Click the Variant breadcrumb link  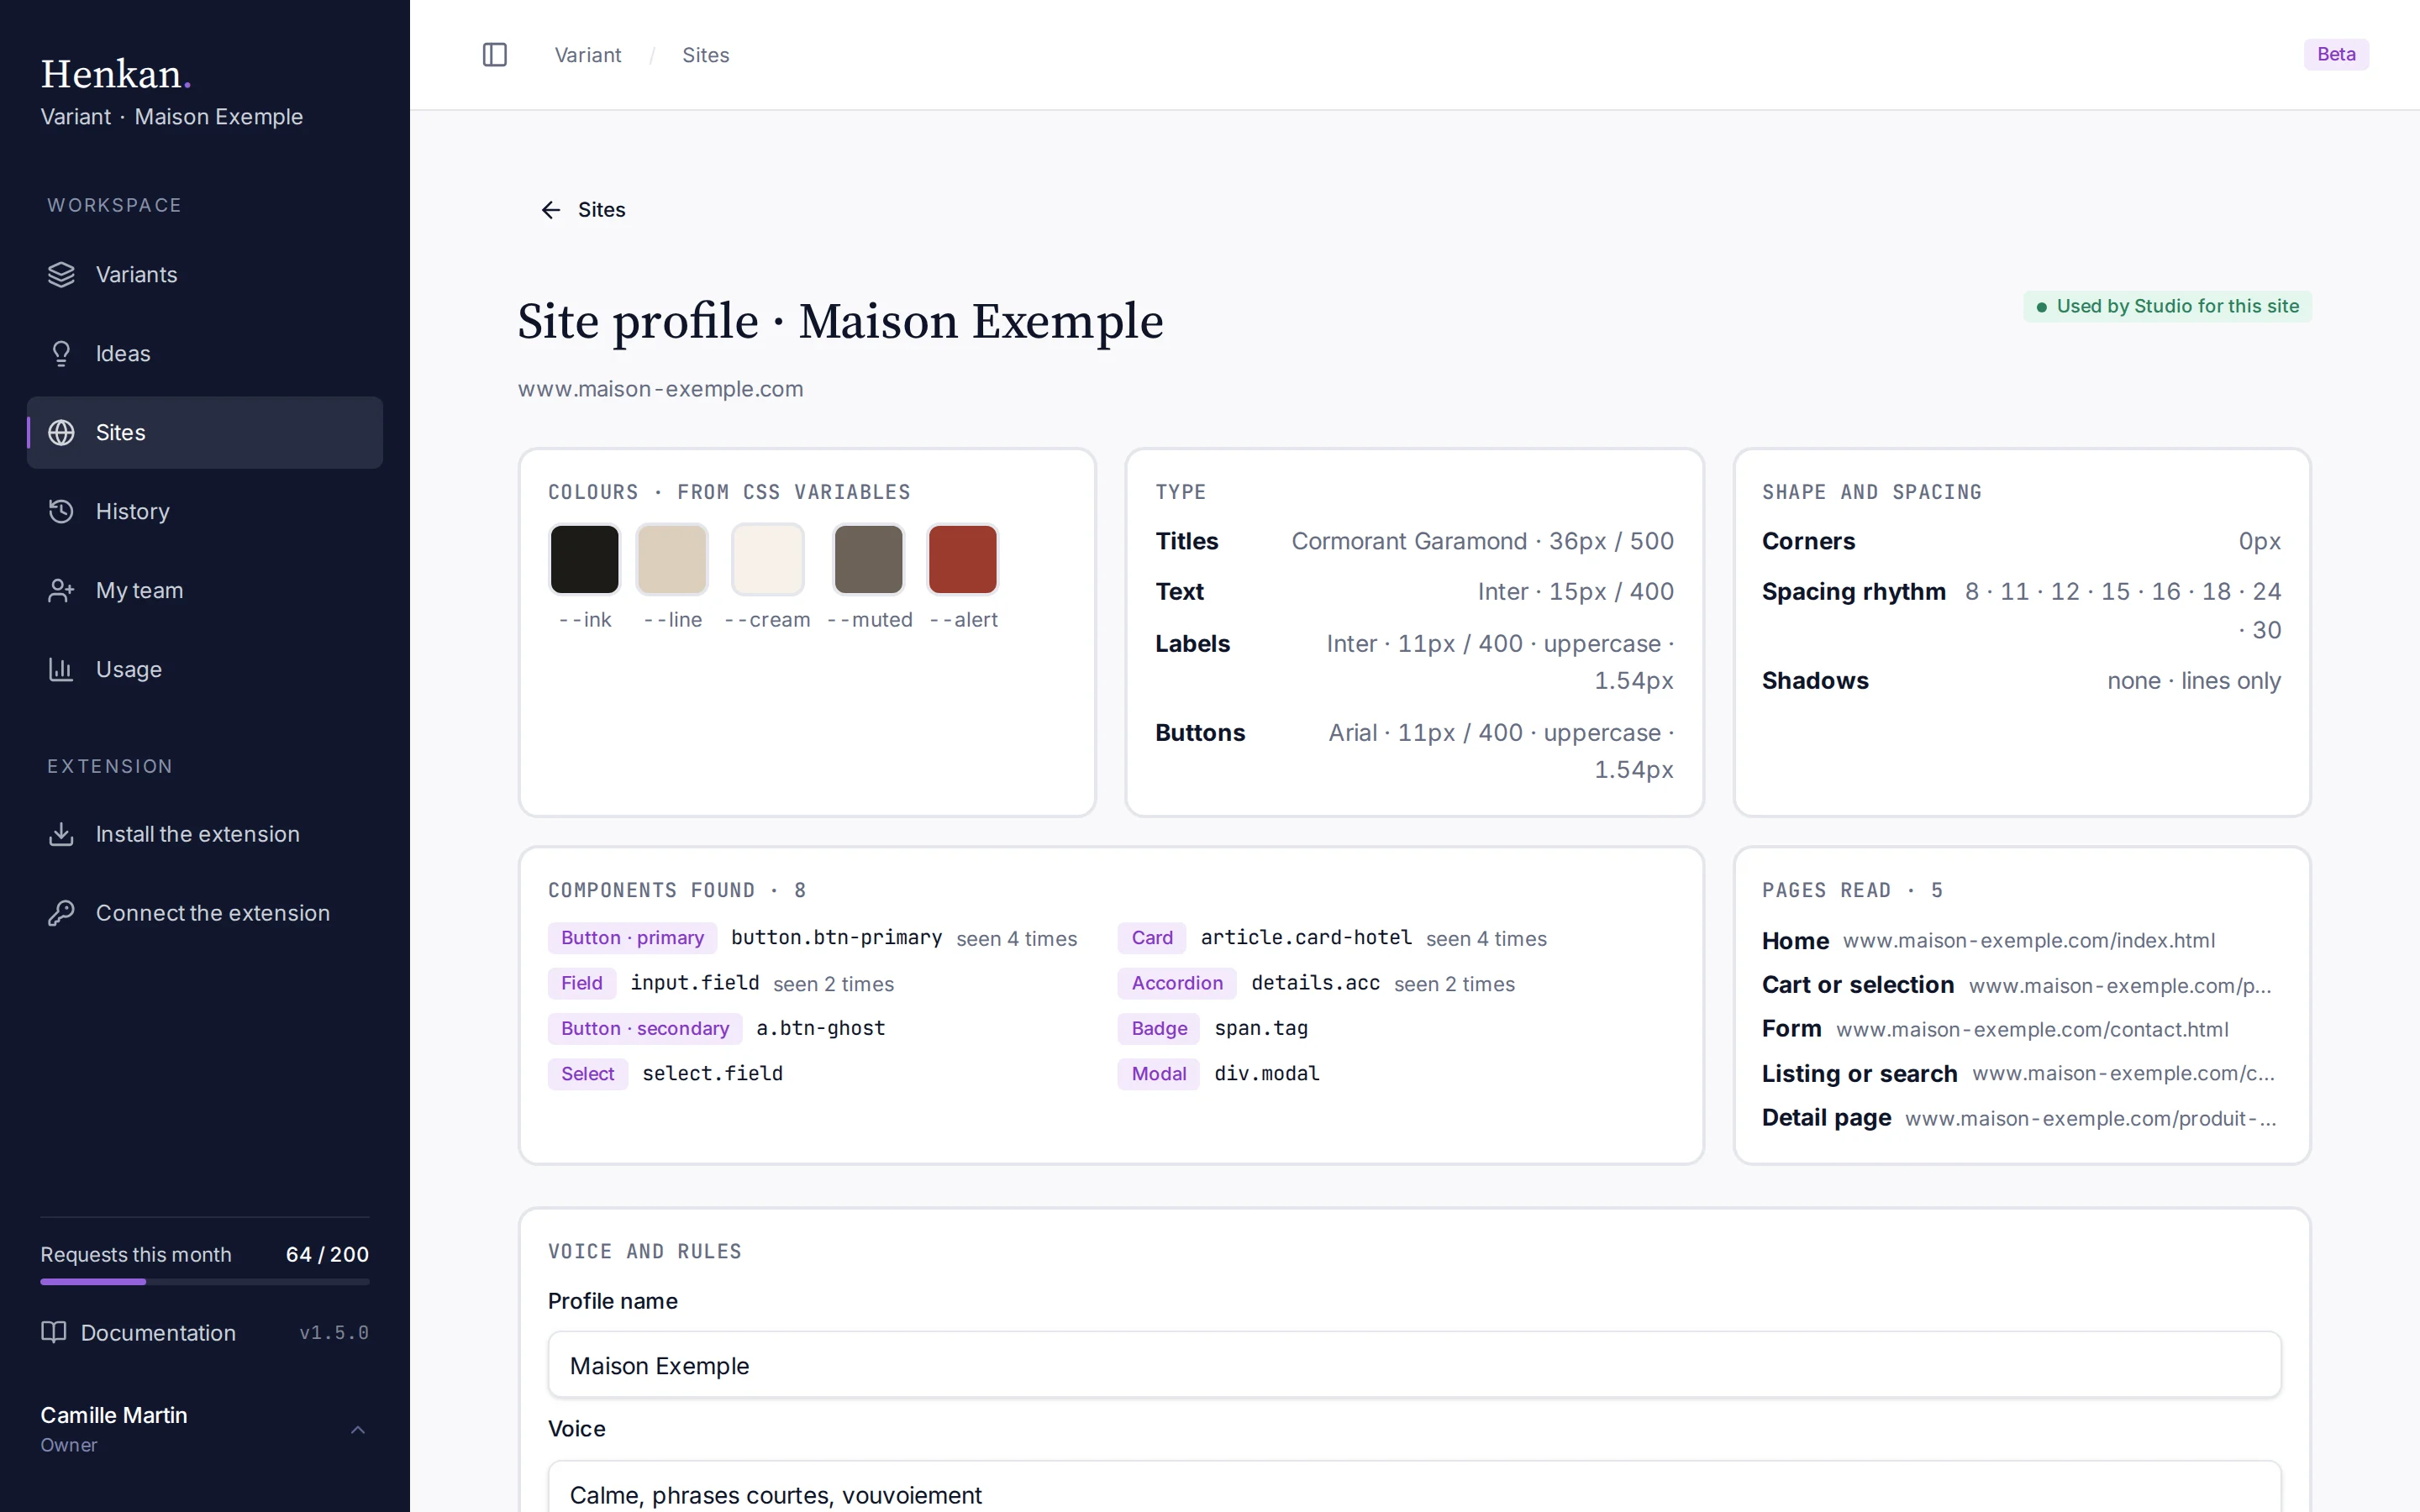[588, 55]
